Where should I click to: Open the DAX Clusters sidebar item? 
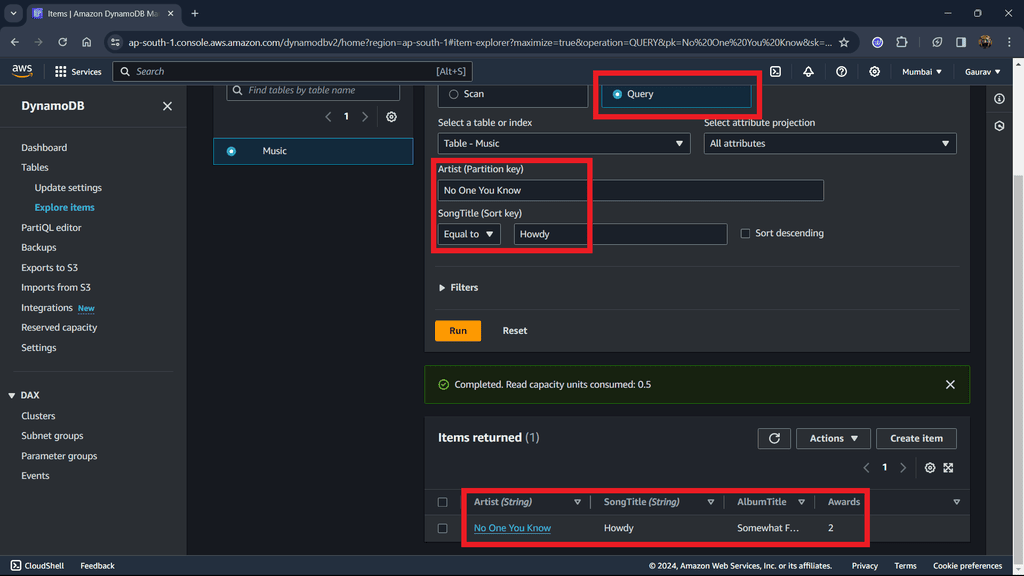coord(38,416)
